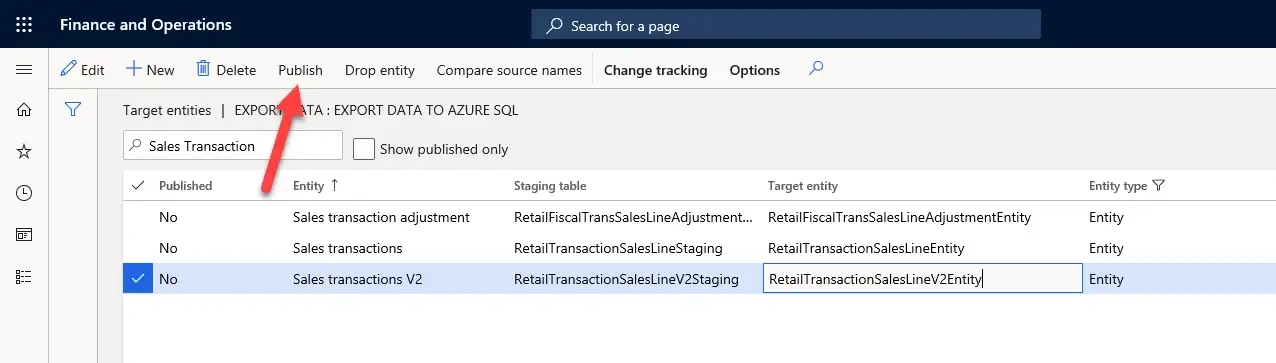Expand the hamburger navigation pane
This screenshot has height=363, width=1276.
tap(25, 70)
